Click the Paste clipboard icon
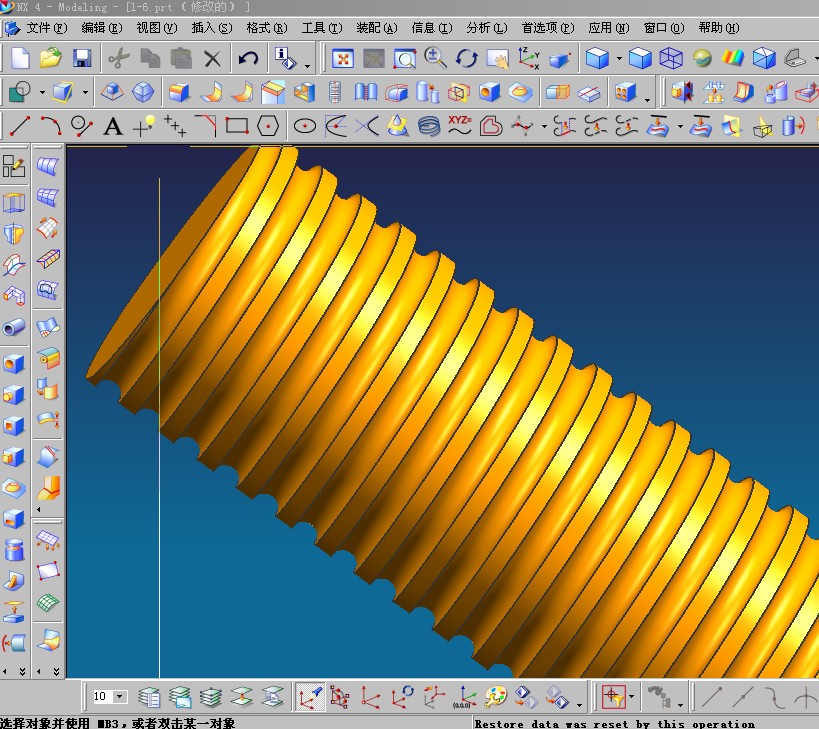Screen dimensions: 819x729 click(x=181, y=58)
